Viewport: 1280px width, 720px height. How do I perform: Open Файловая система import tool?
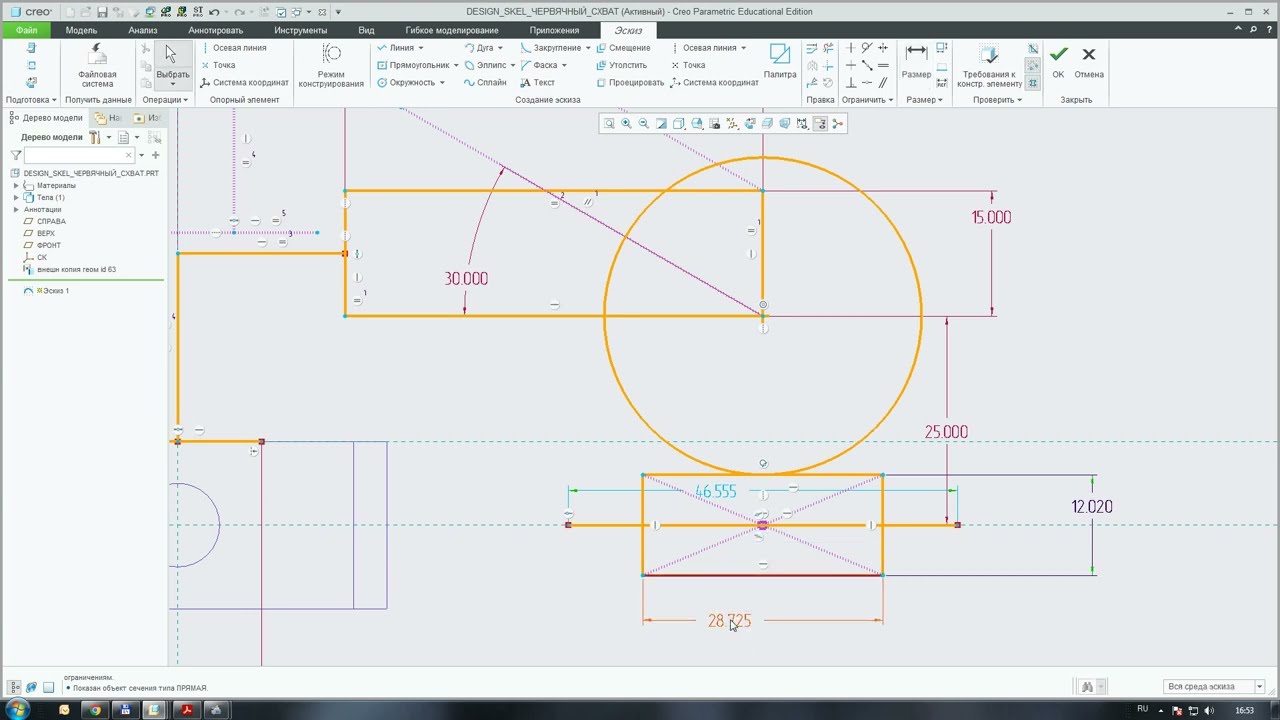pos(97,65)
